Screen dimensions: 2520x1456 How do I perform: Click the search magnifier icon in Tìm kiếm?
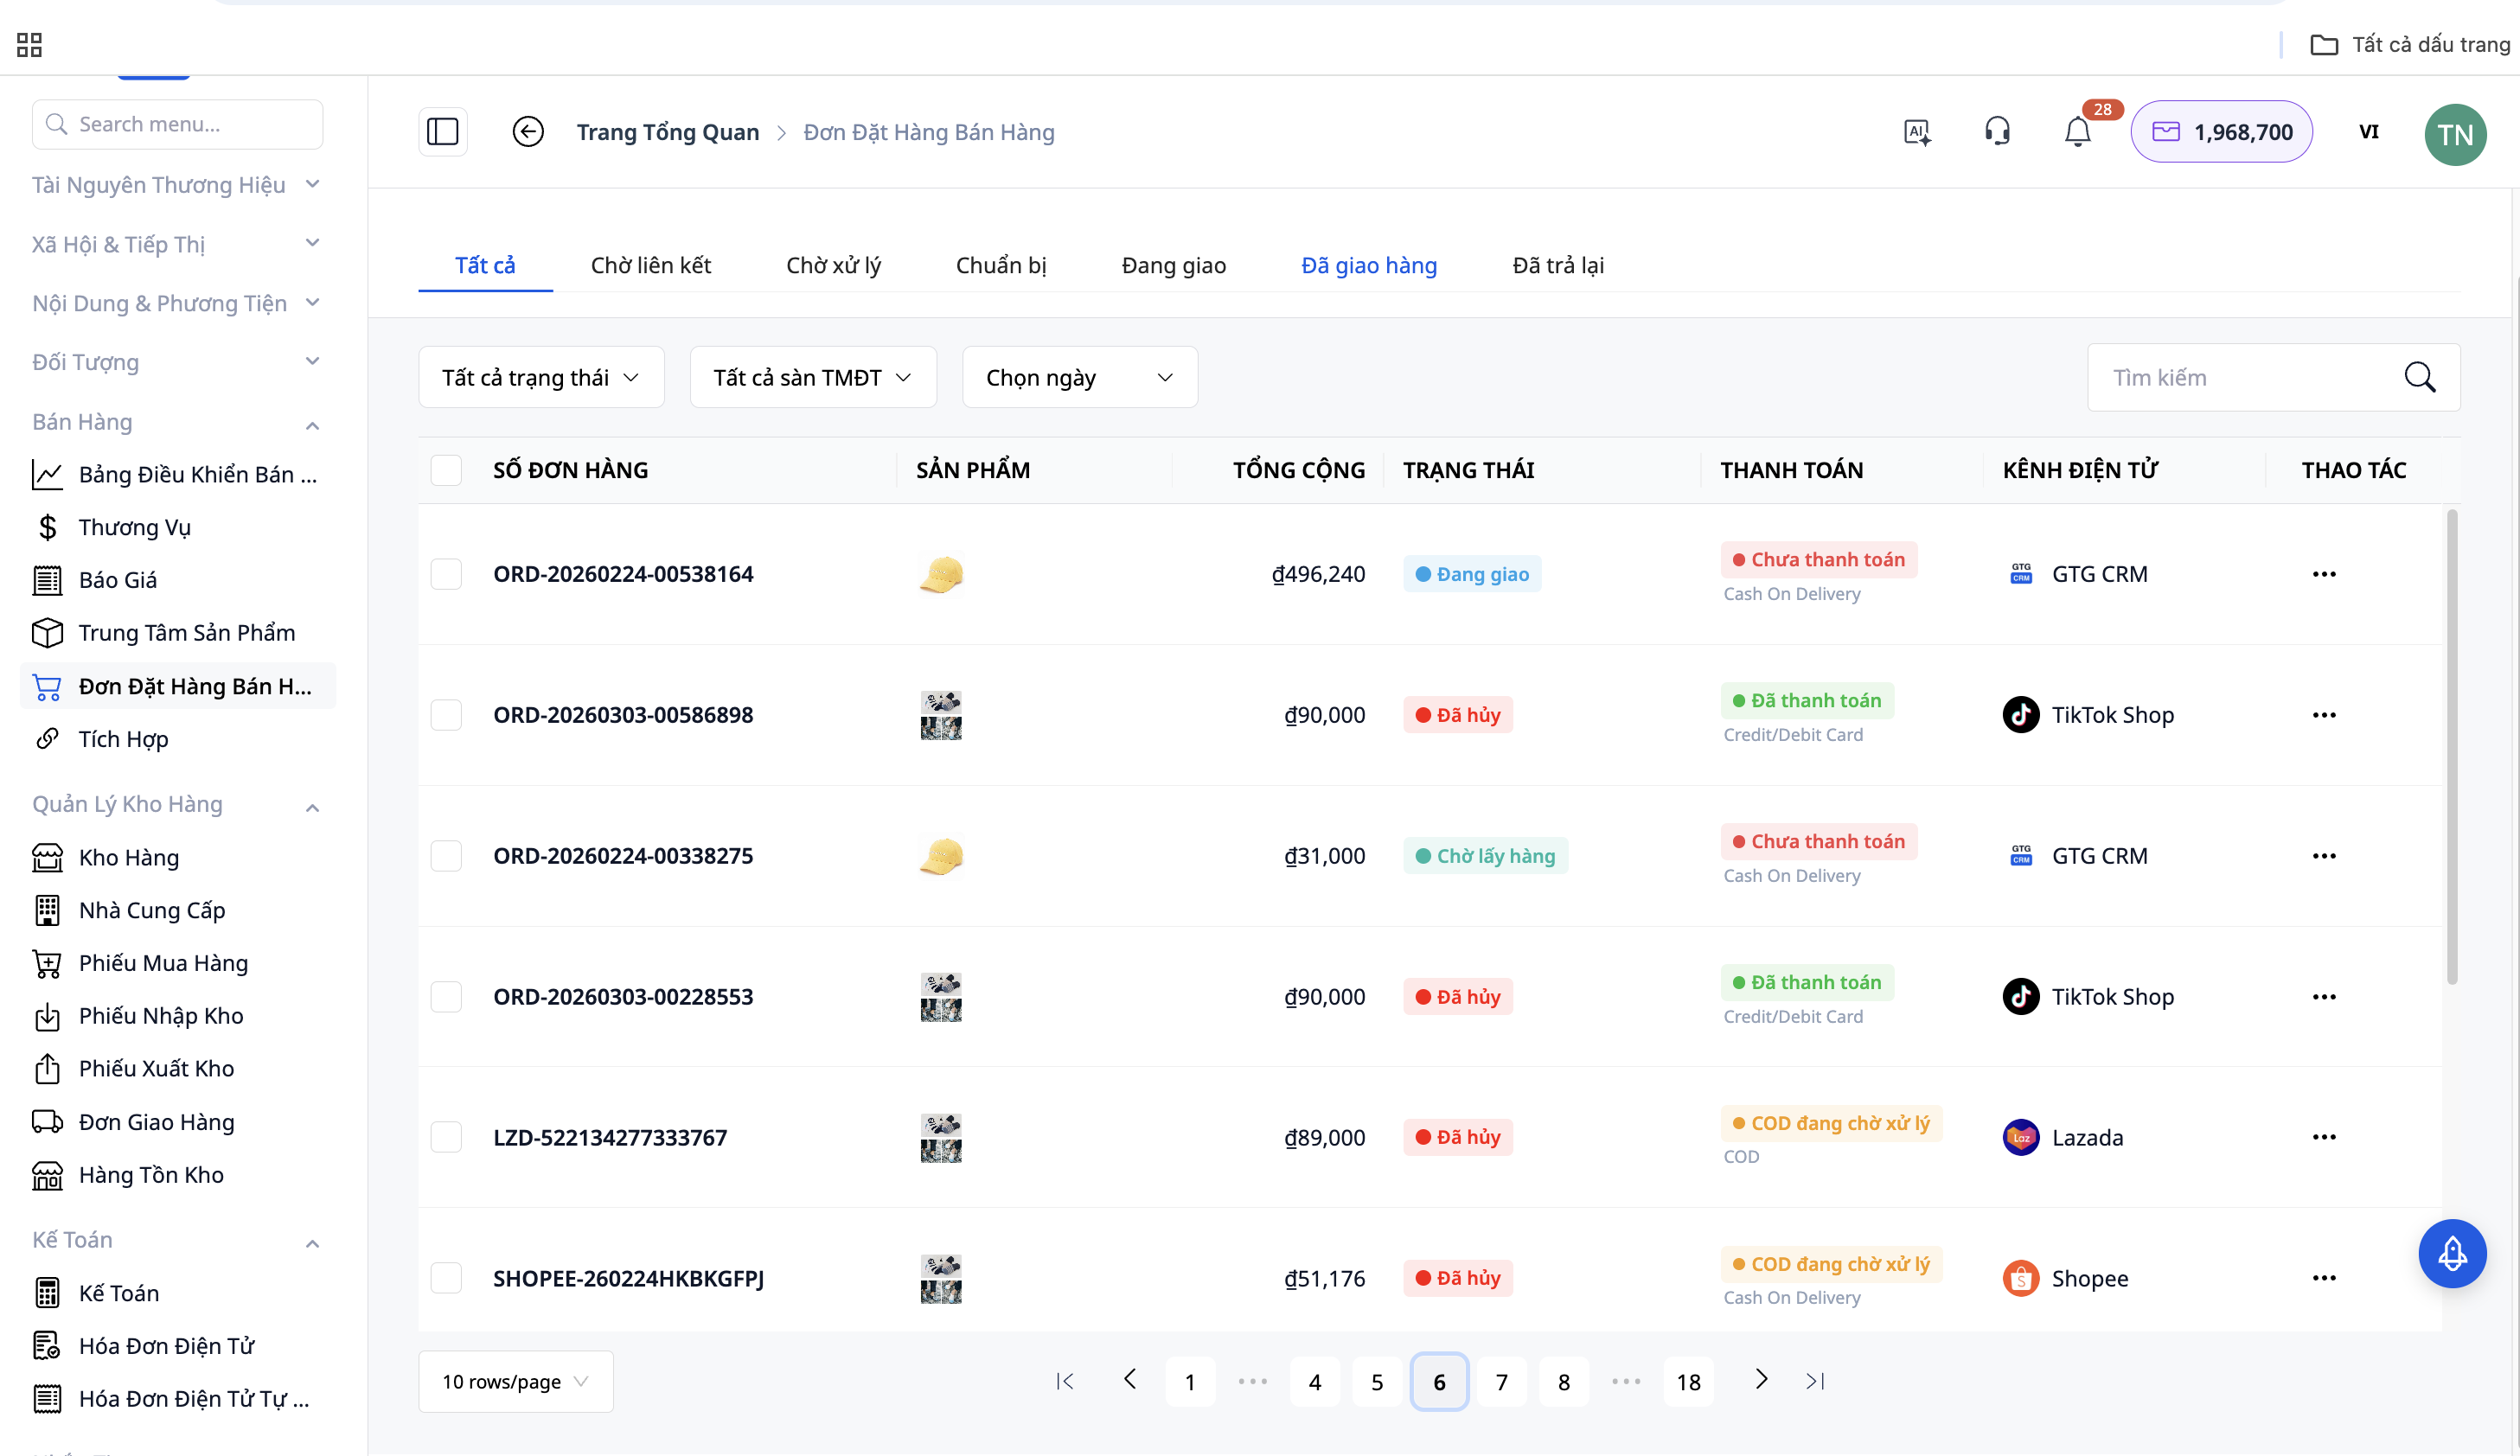pos(2419,378)
